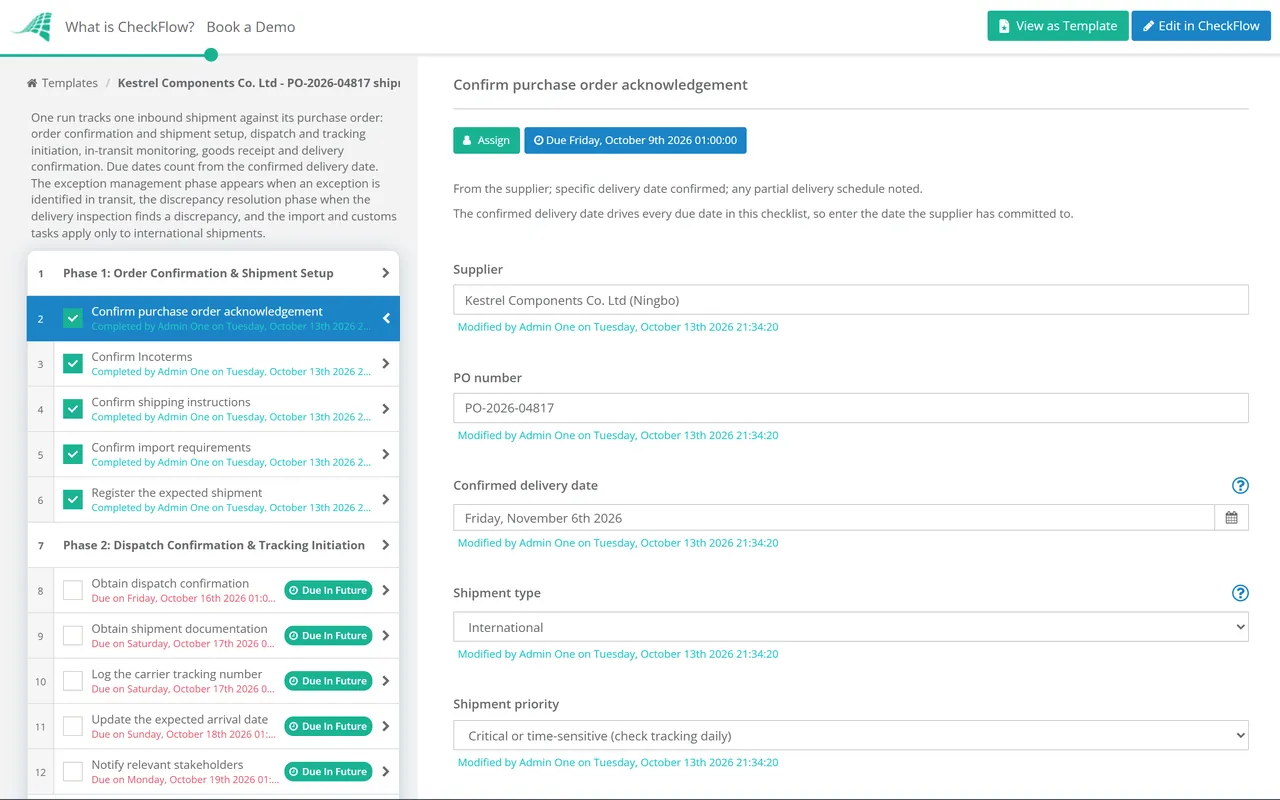Open the Book a Demo link

[x=251, y=27]
